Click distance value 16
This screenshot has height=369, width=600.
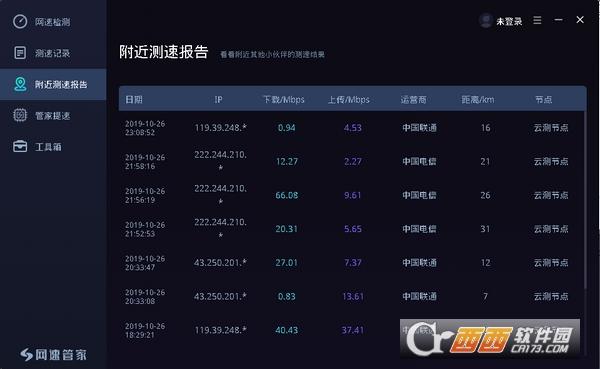pyautogui.click(x=485, y=128)
